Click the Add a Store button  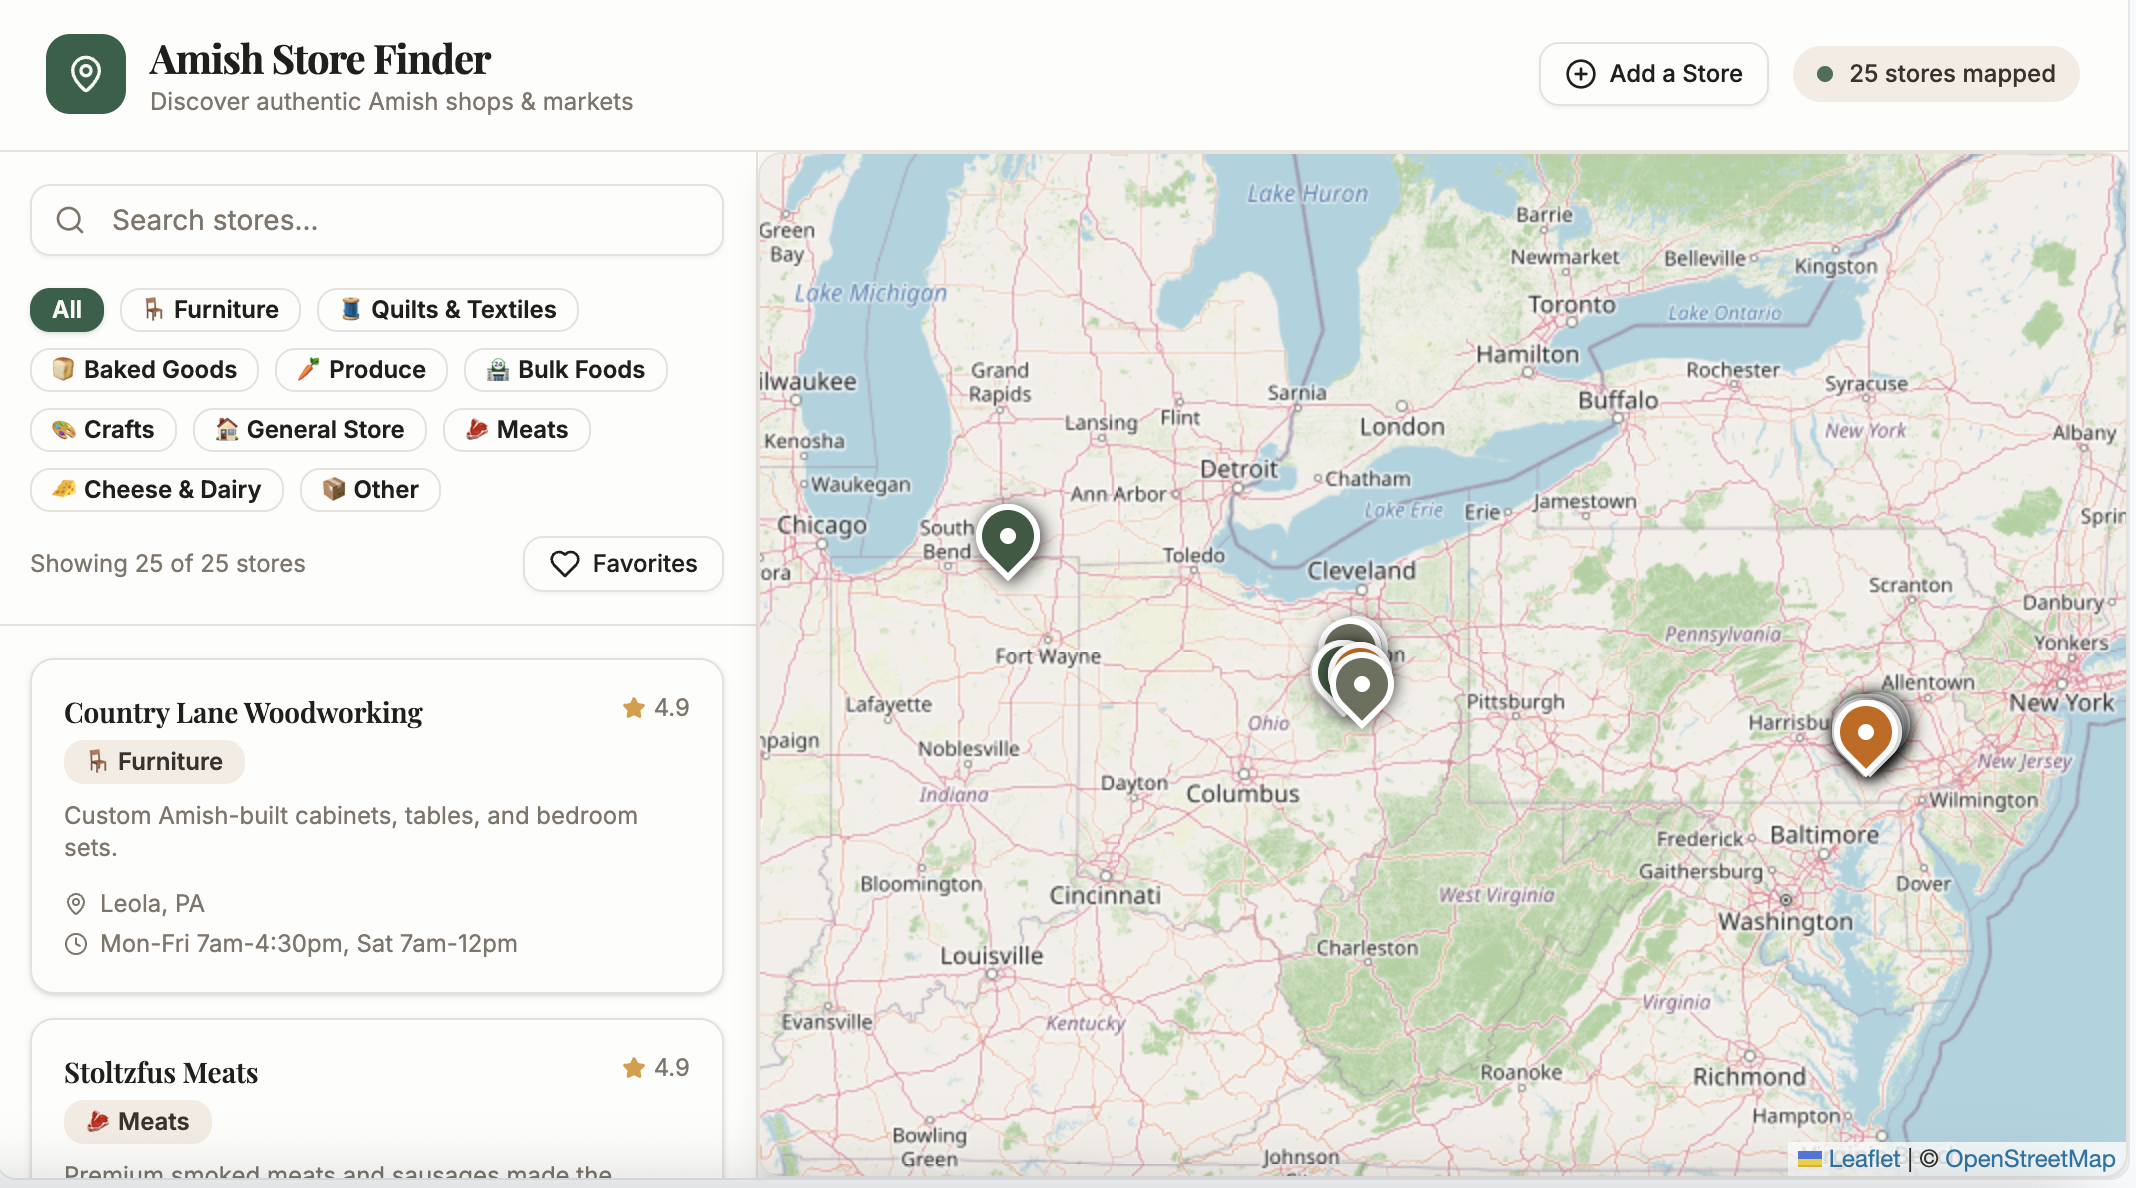coord(1653,74)
